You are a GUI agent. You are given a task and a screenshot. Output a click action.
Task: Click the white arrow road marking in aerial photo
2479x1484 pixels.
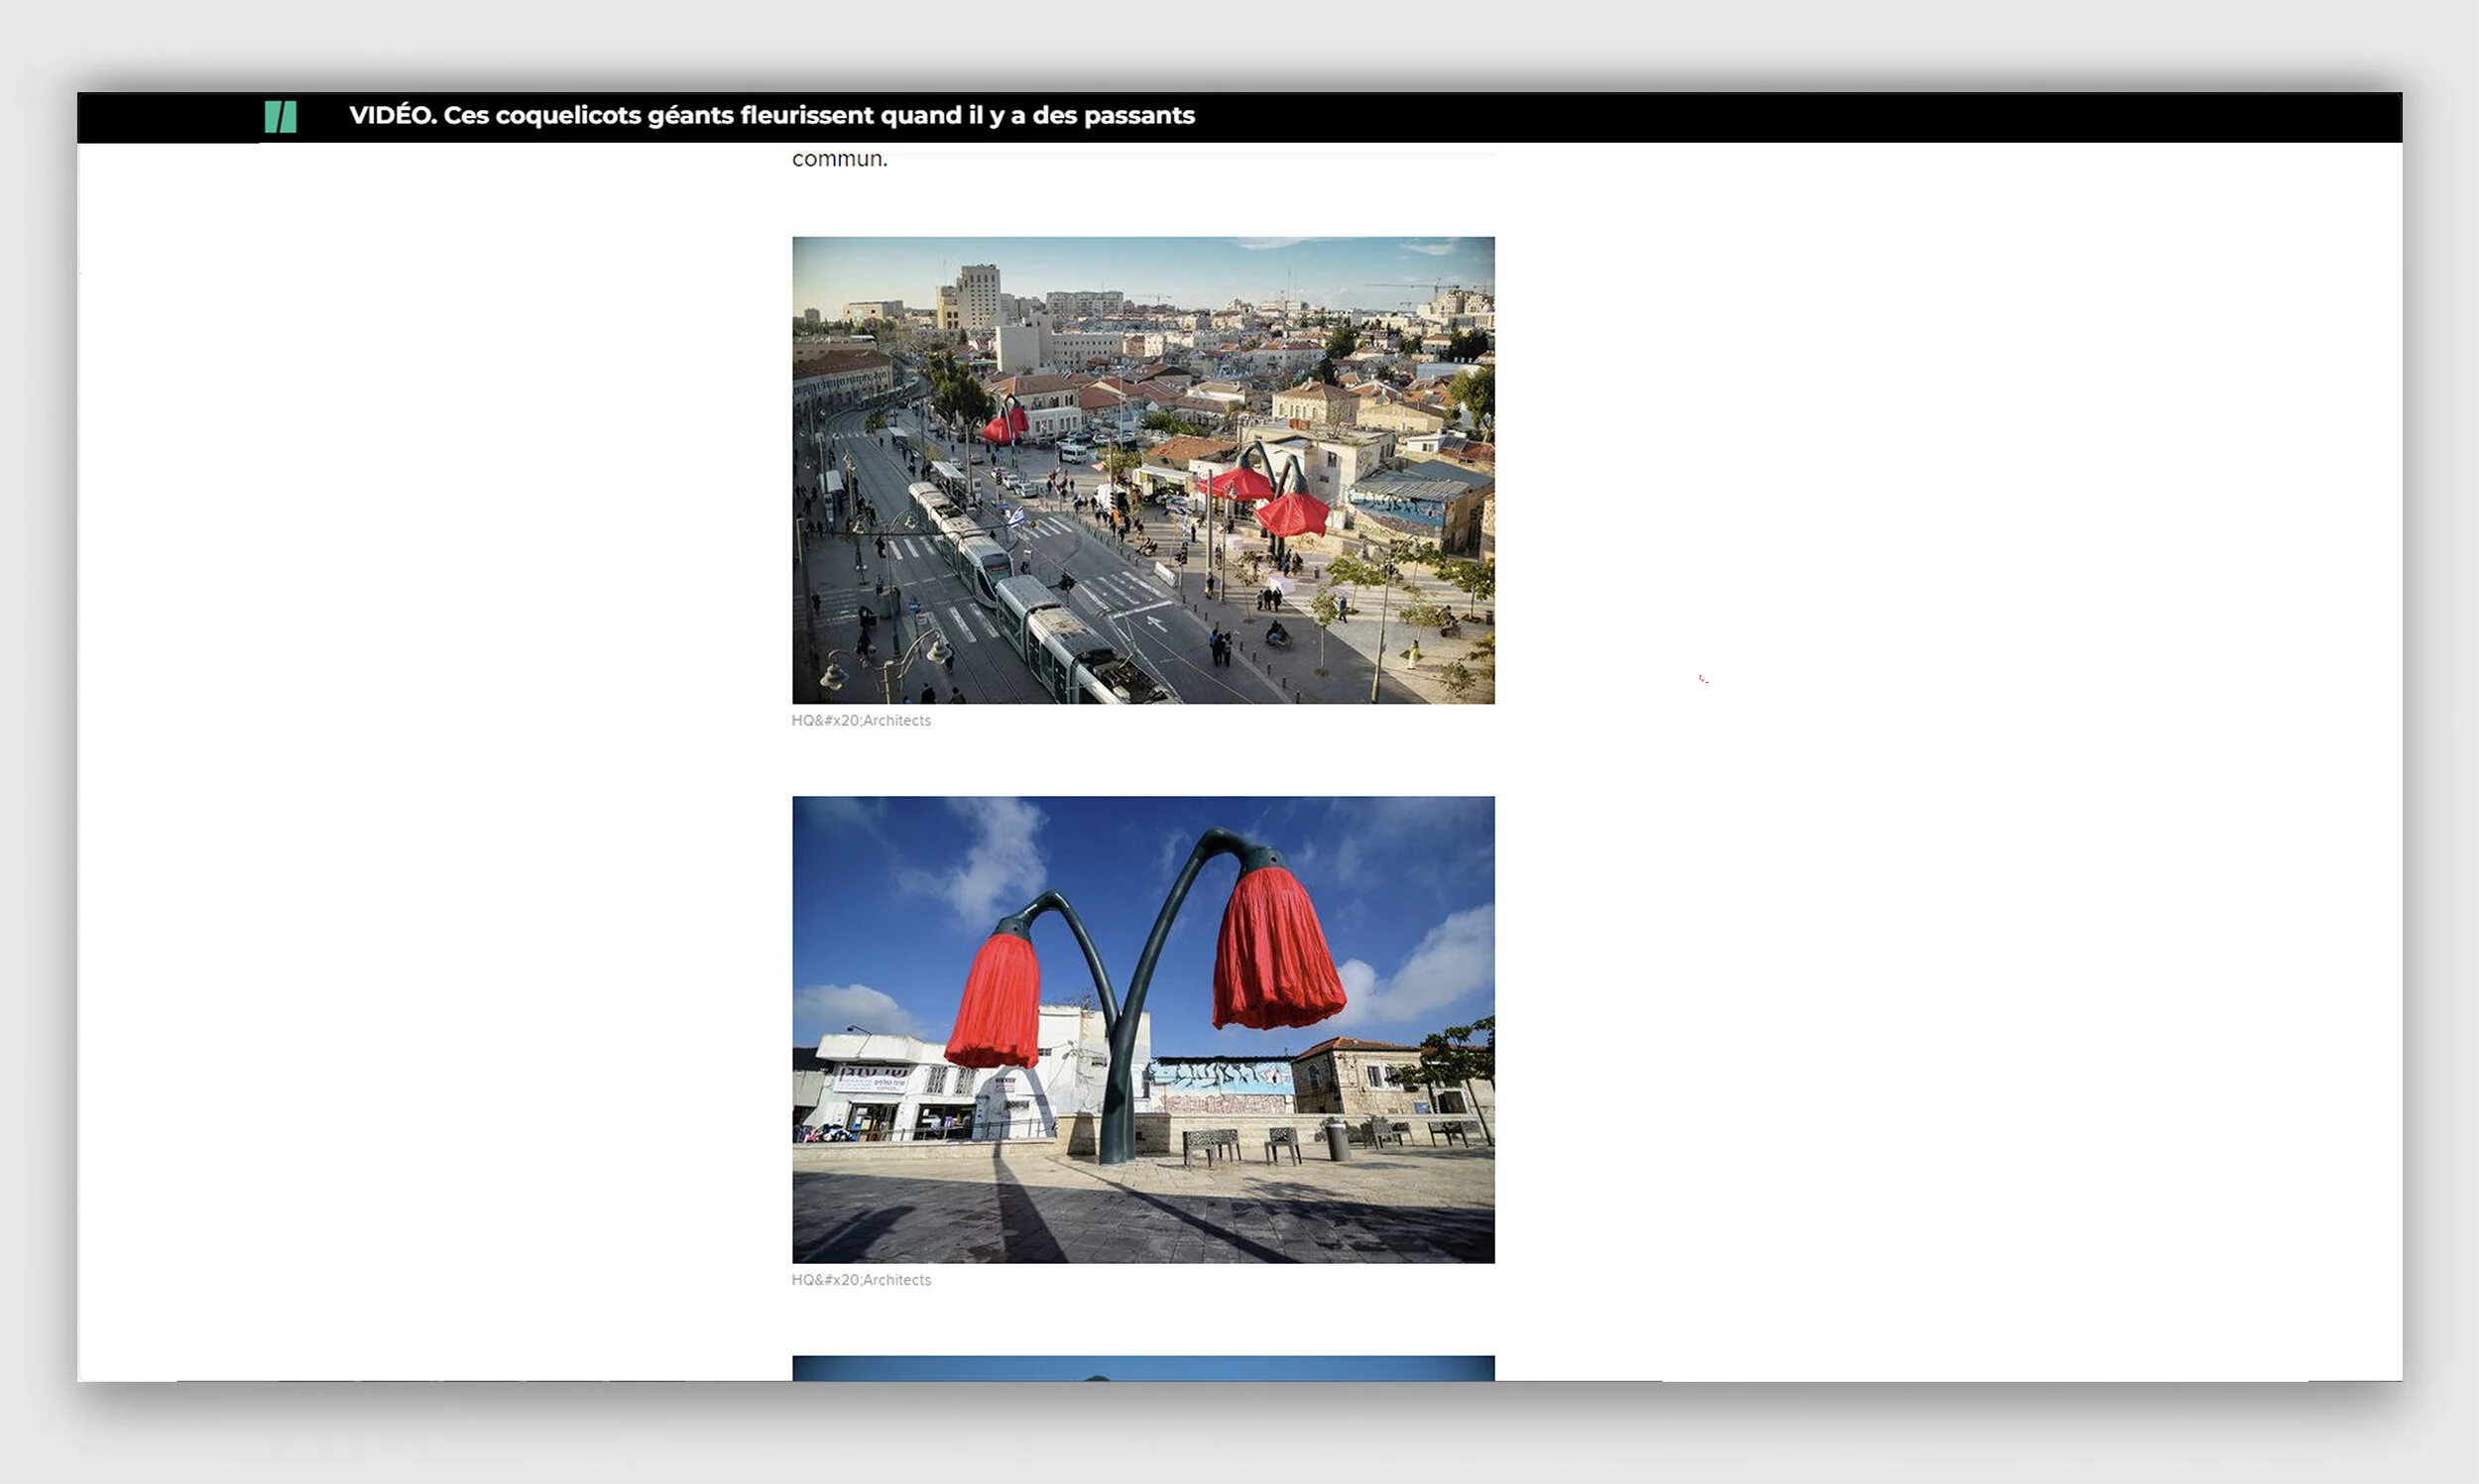click(x=1156, y=623)
